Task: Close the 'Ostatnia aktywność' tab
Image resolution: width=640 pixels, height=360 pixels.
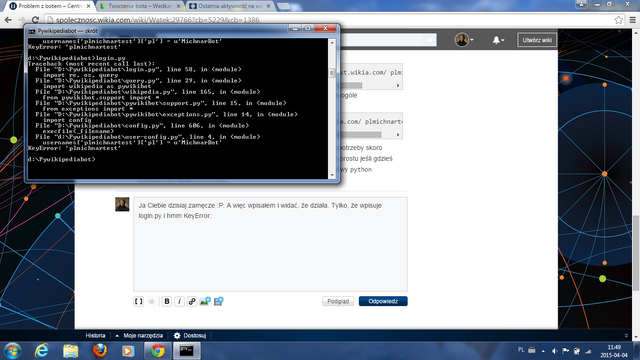Action: coord(269,6)
